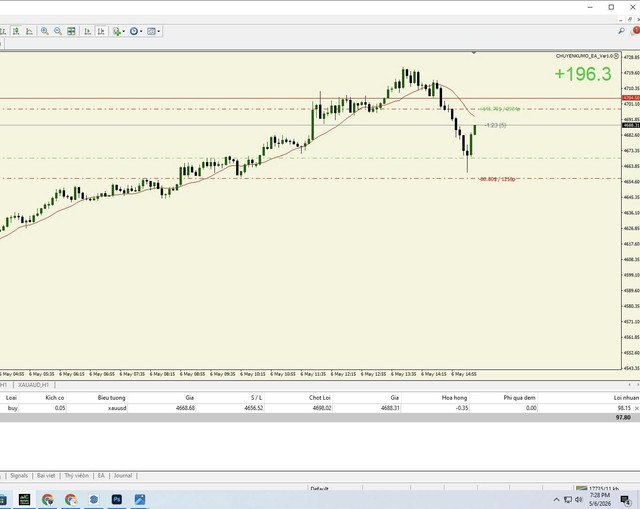Click the Hoa hong column header
Image resolution: width=640 pixels, height=509 pixels.
(454, 398)
